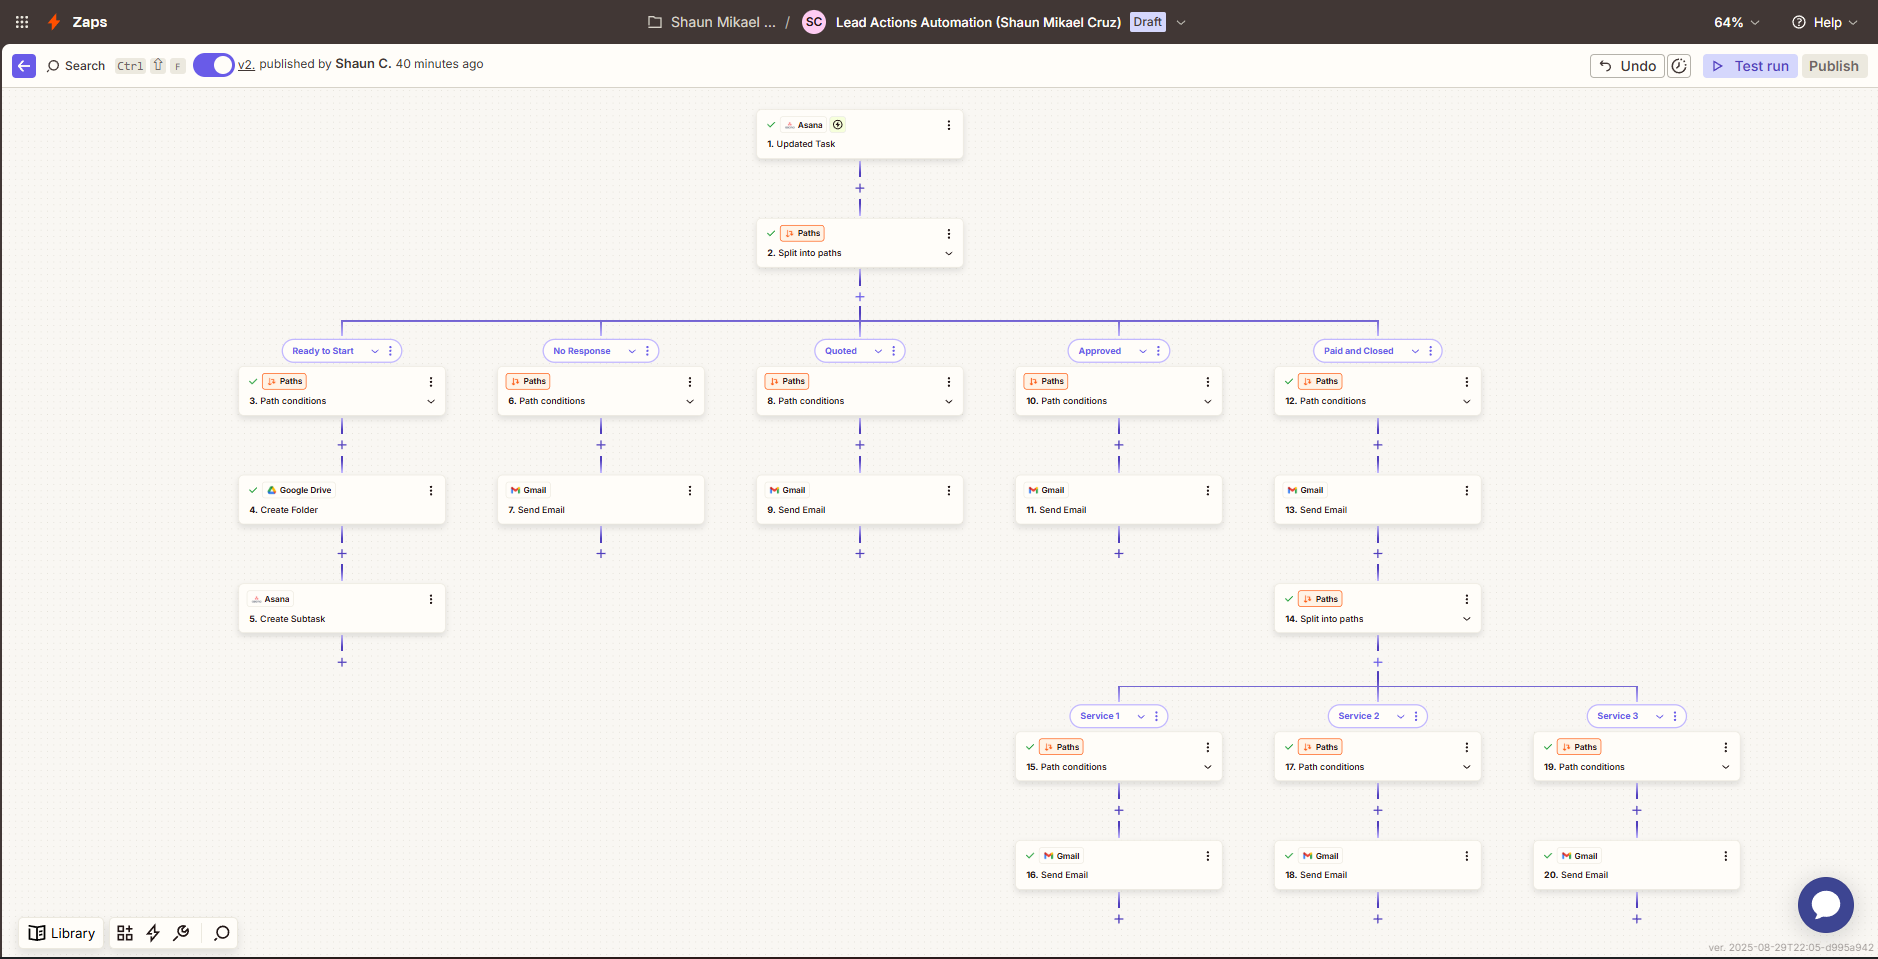Open the Quoted path name dropdown
This screenshot has width=1878, height=959.
tap(877, 350)
